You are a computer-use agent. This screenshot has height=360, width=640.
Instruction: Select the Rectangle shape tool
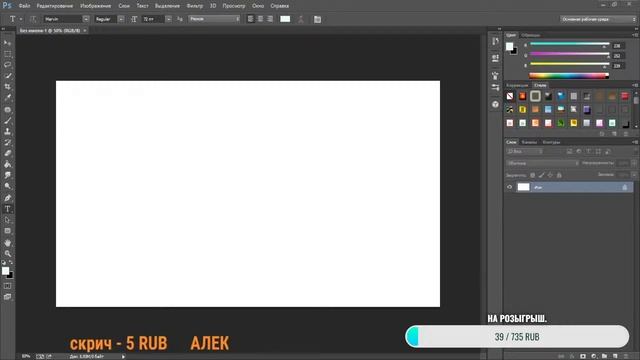7,231
